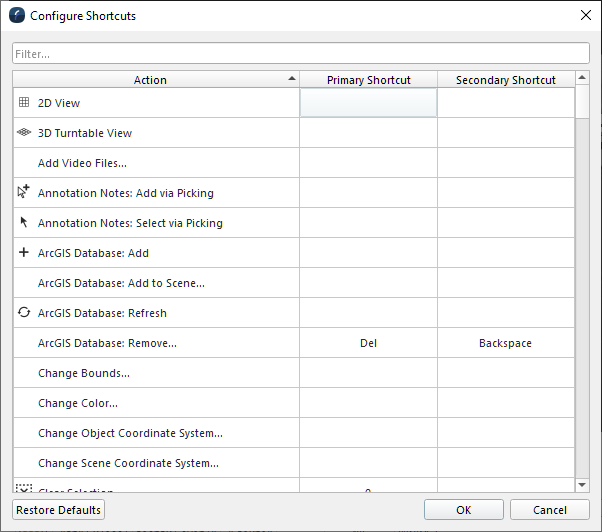Click the Annotation Notes add-picking icon
The width and height of the screenshot is (602, 532).
click(x=24, y=192)
